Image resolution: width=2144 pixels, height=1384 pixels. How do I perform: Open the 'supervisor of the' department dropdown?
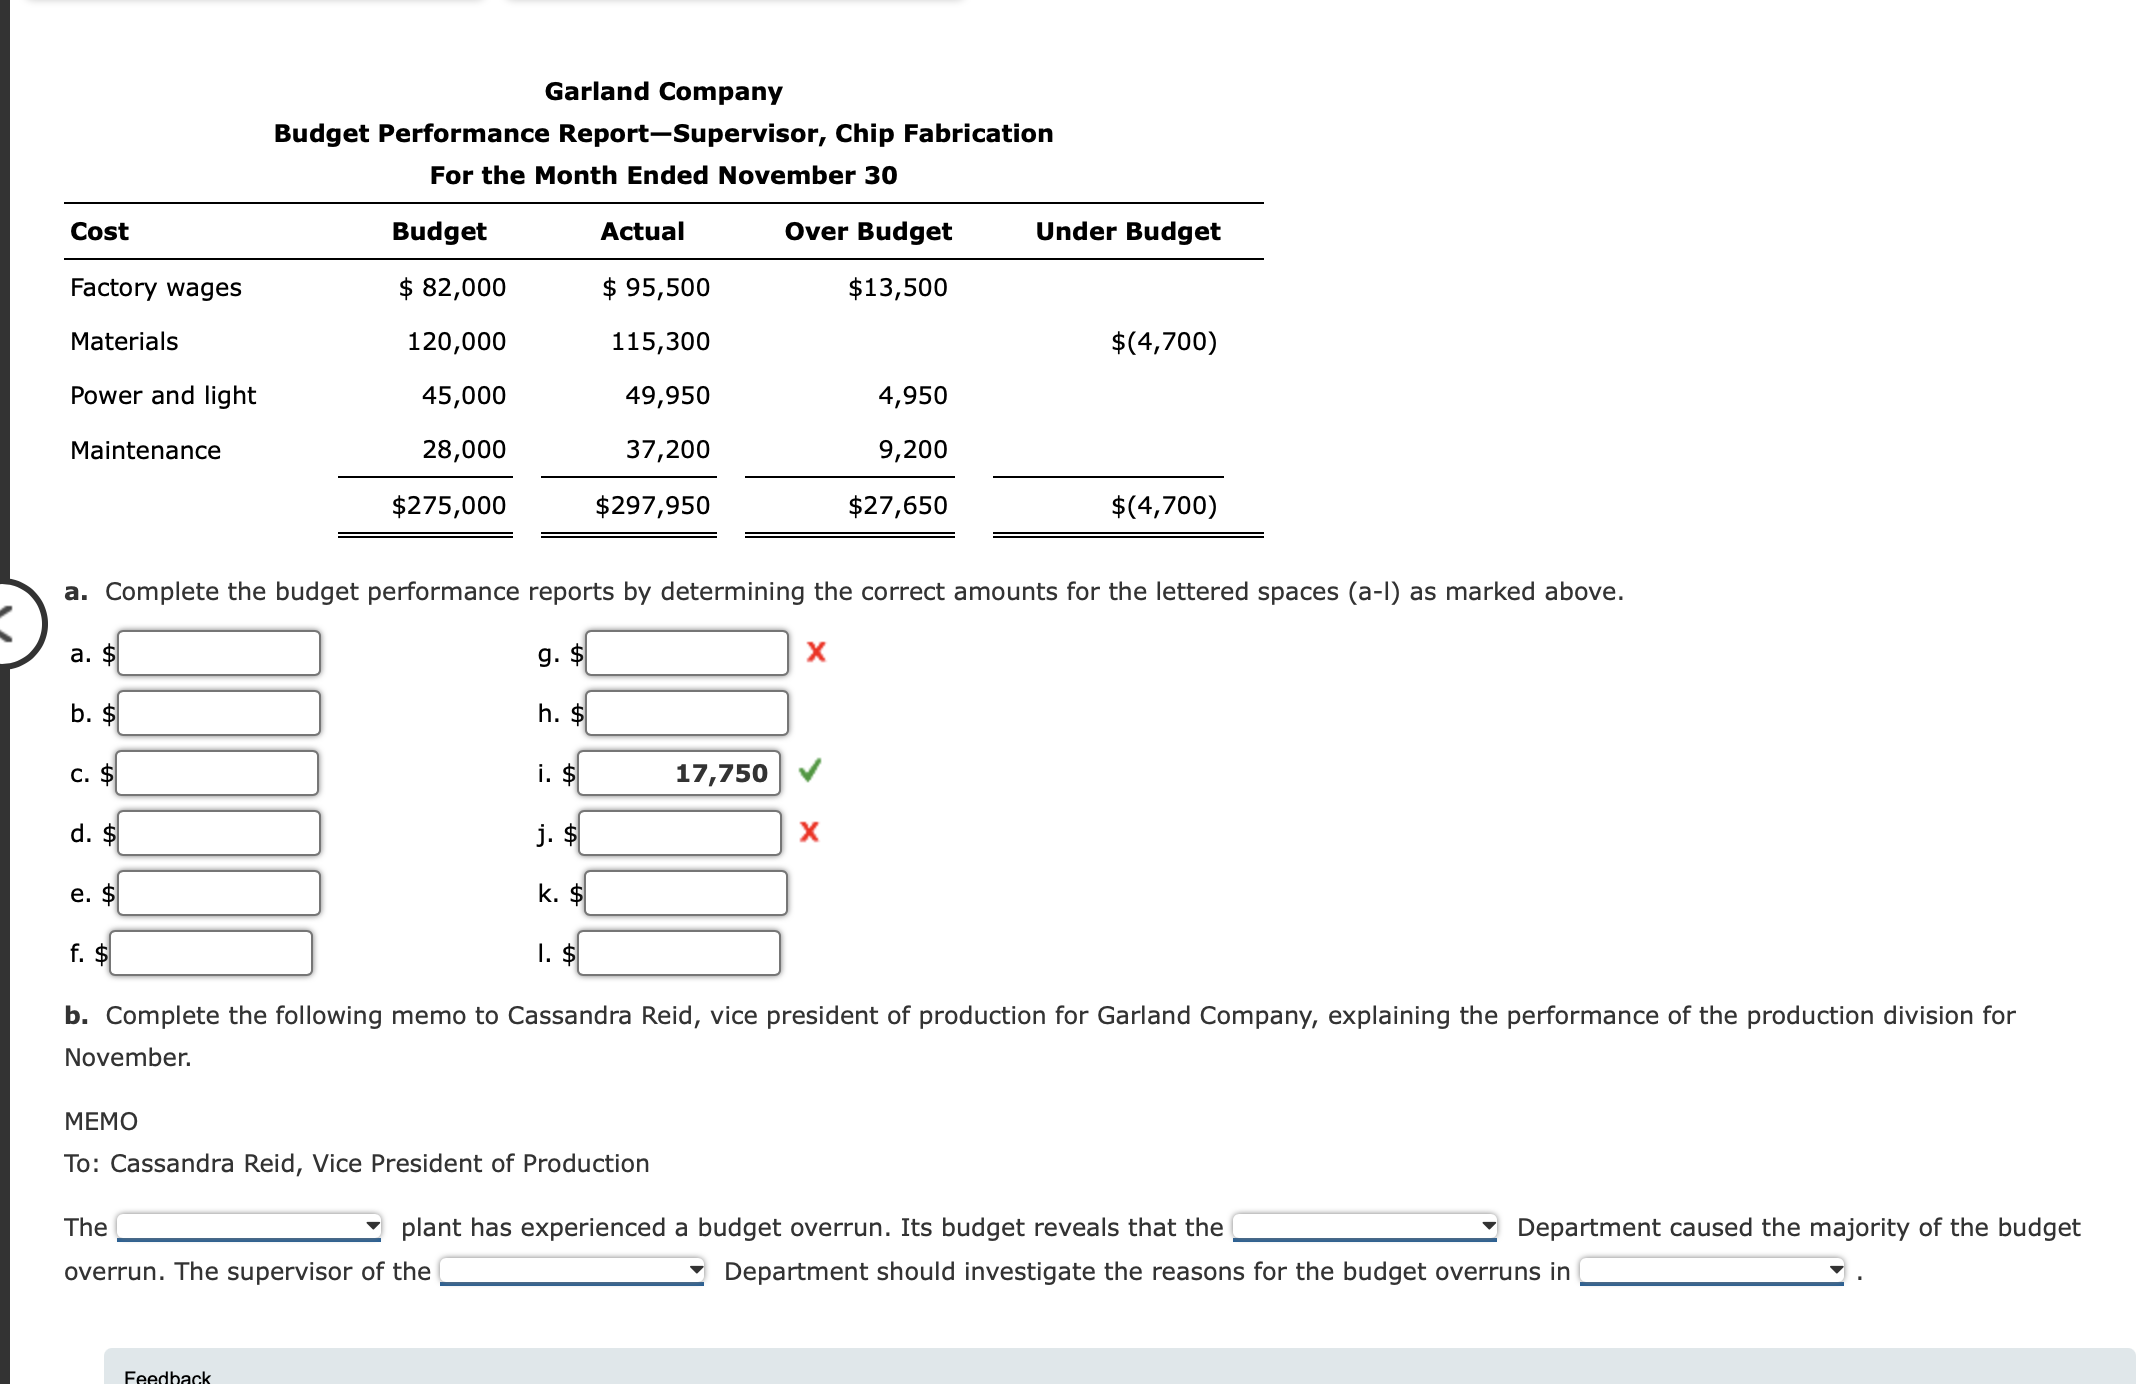(x=572, y=1271)
